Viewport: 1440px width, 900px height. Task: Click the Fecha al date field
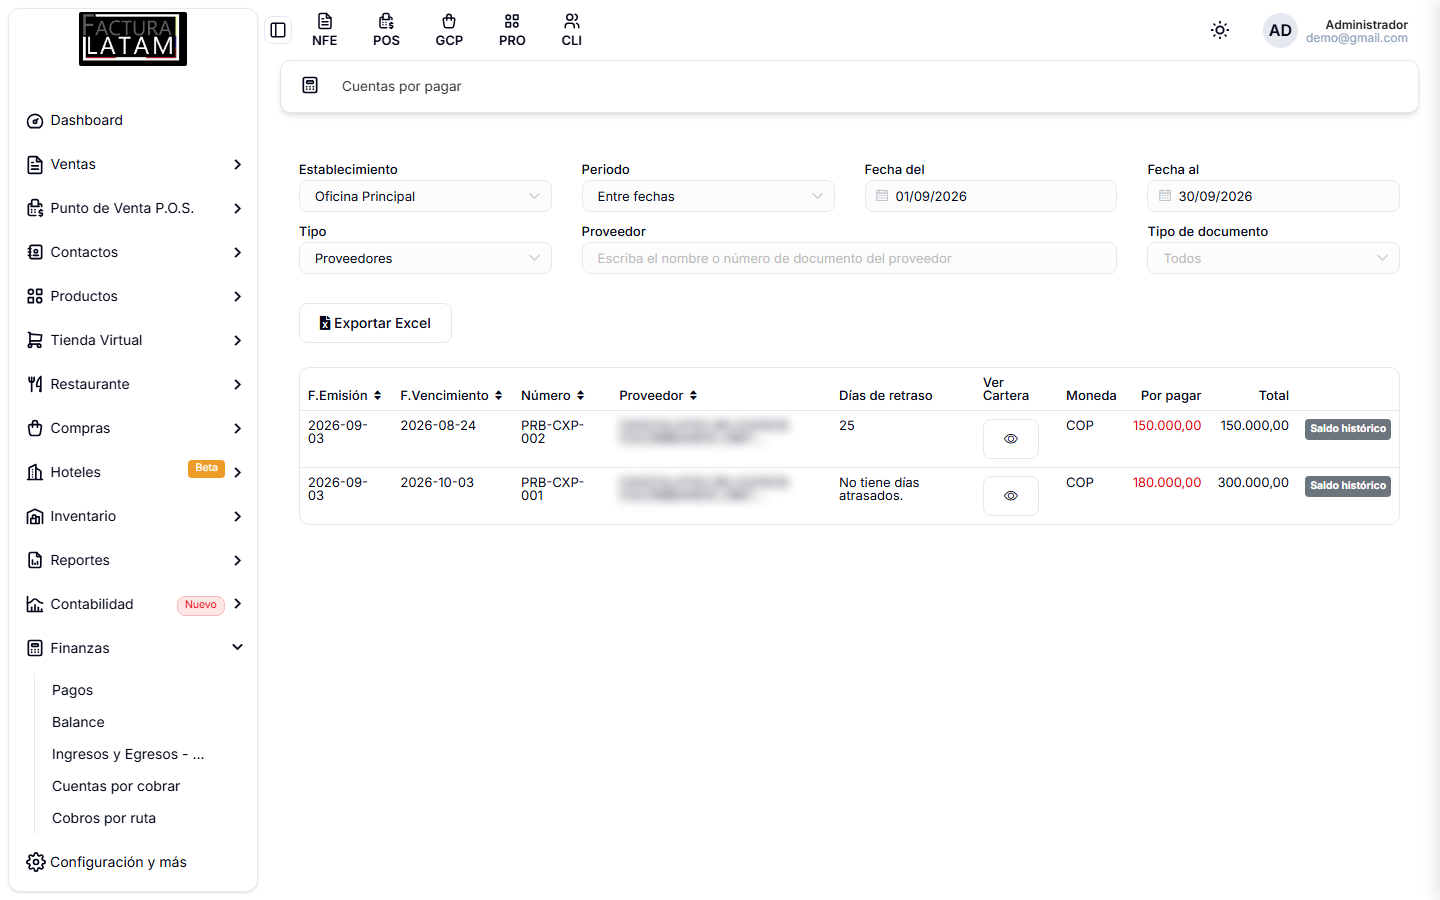coord(1273,196)
